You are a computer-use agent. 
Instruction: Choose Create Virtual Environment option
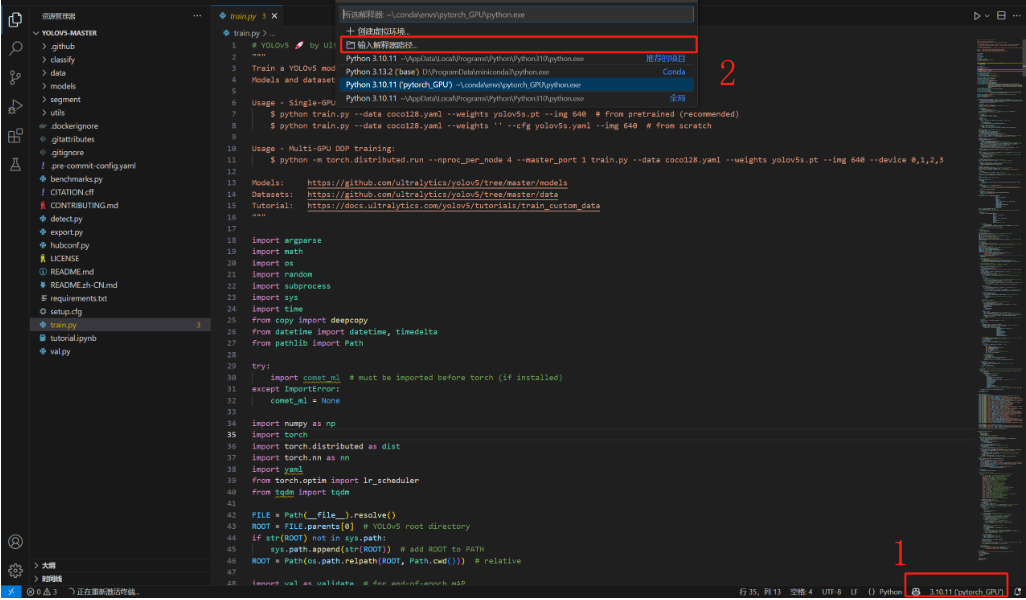(516, 31)
